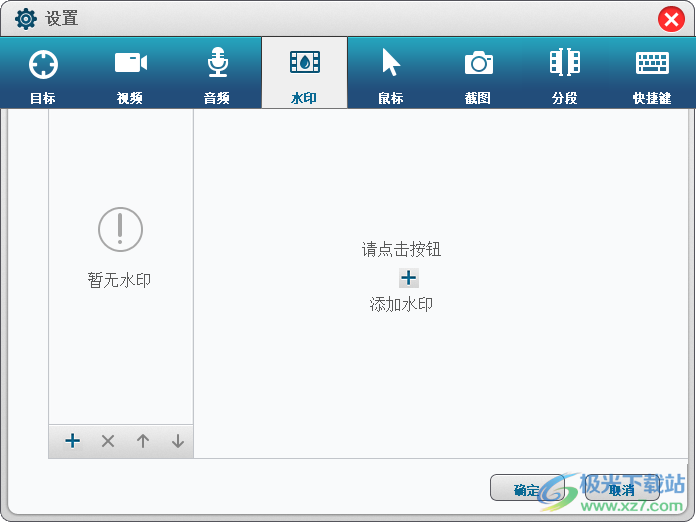Screen dimensions: 696x522
Task: Add a watermark with list toolbar plus
Action: 73,441
